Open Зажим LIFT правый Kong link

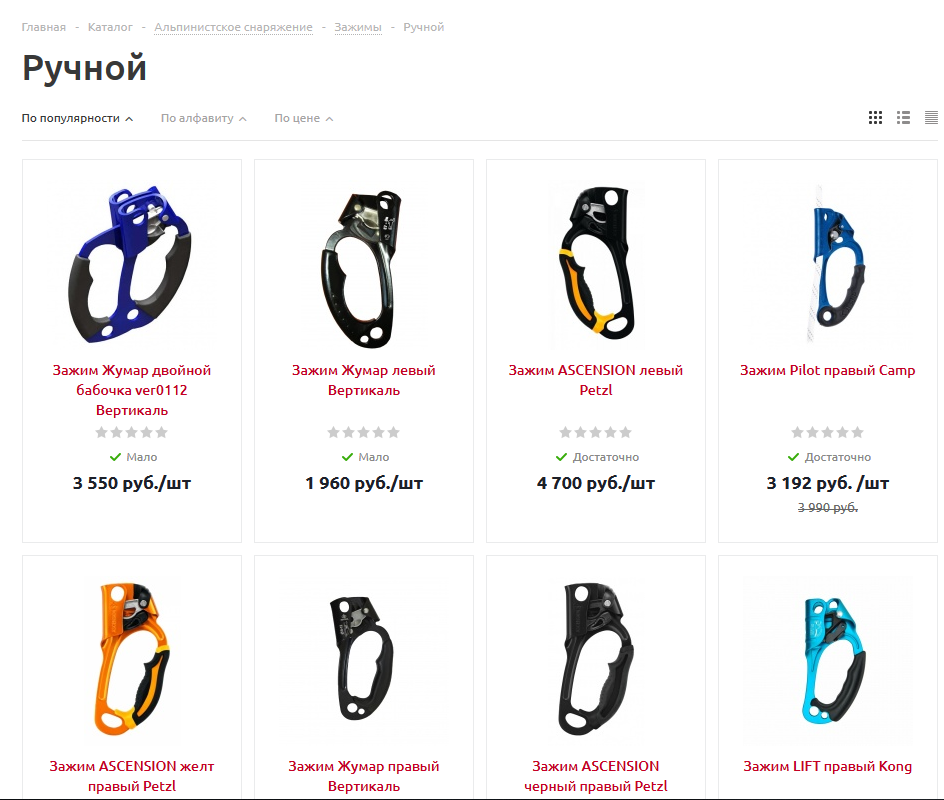pyautogui.click(x=827, y=767)
